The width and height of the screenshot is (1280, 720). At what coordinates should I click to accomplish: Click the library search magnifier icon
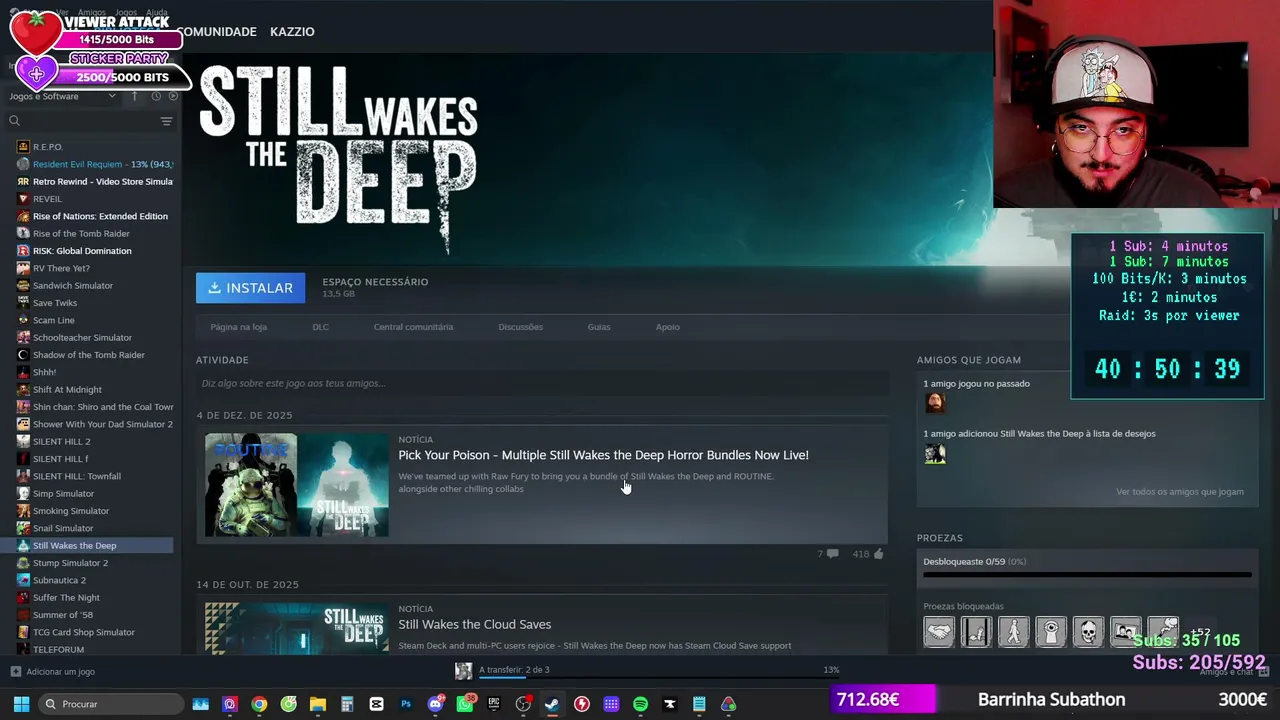tap(14, 121)
